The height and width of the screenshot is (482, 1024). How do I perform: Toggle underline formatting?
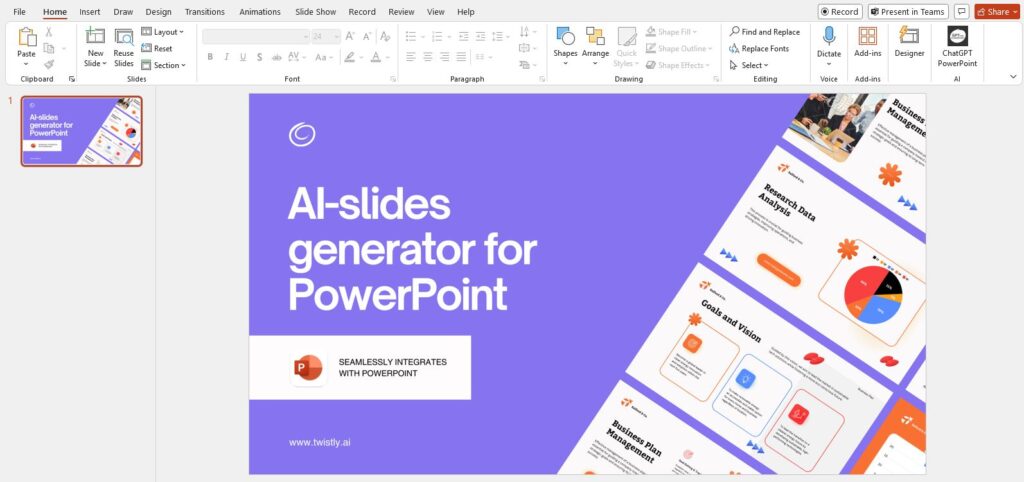[243, 57]
